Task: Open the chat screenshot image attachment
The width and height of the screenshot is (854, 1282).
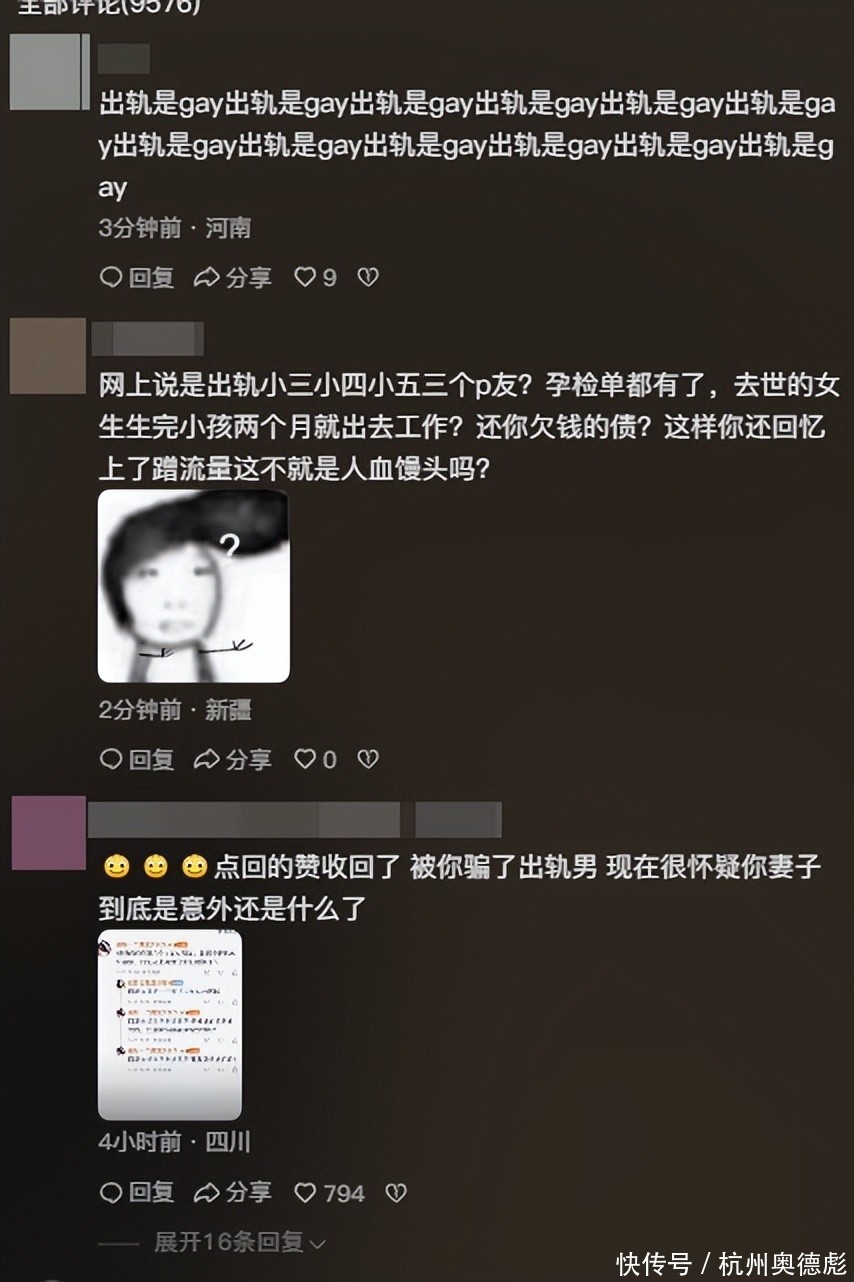Action: 170,1025
